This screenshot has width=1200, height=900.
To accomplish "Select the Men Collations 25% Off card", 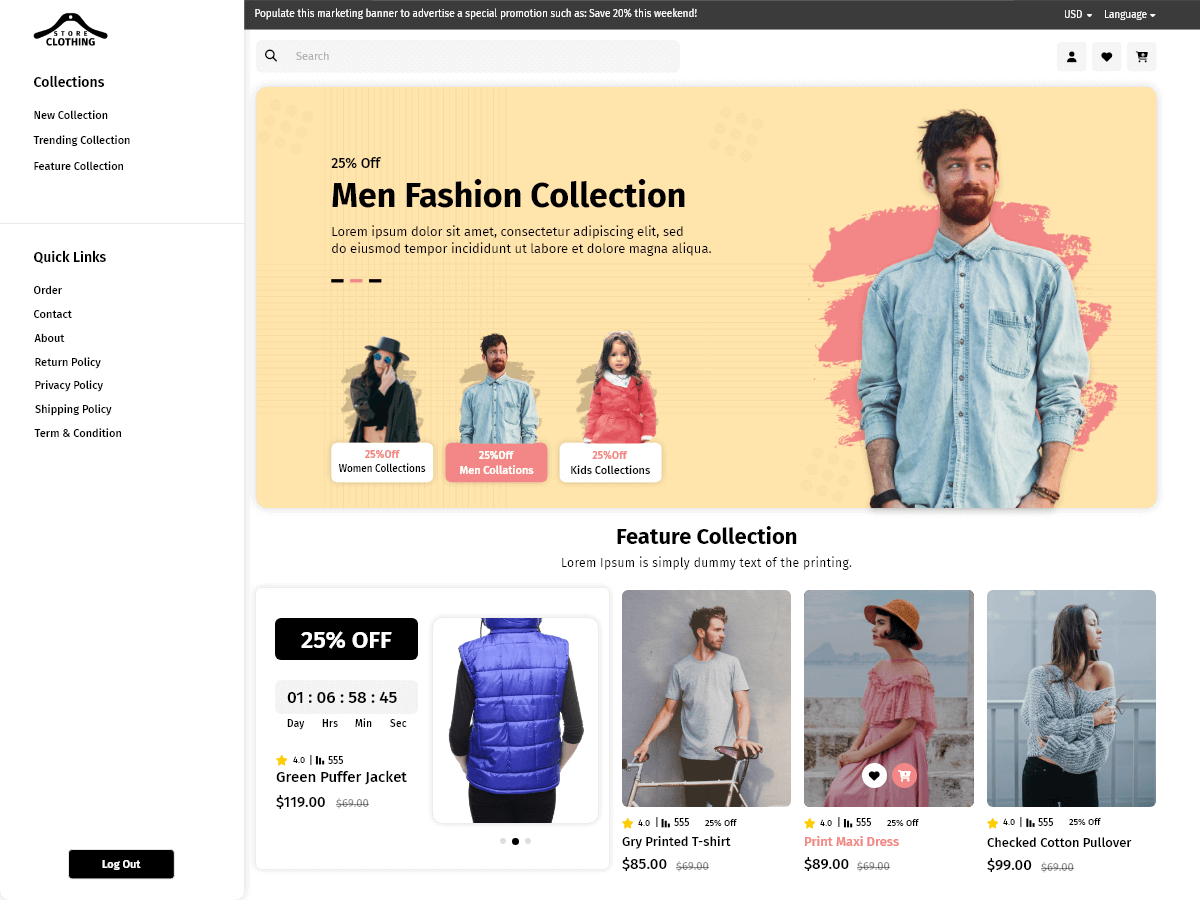I will click(x=496, y=462).
